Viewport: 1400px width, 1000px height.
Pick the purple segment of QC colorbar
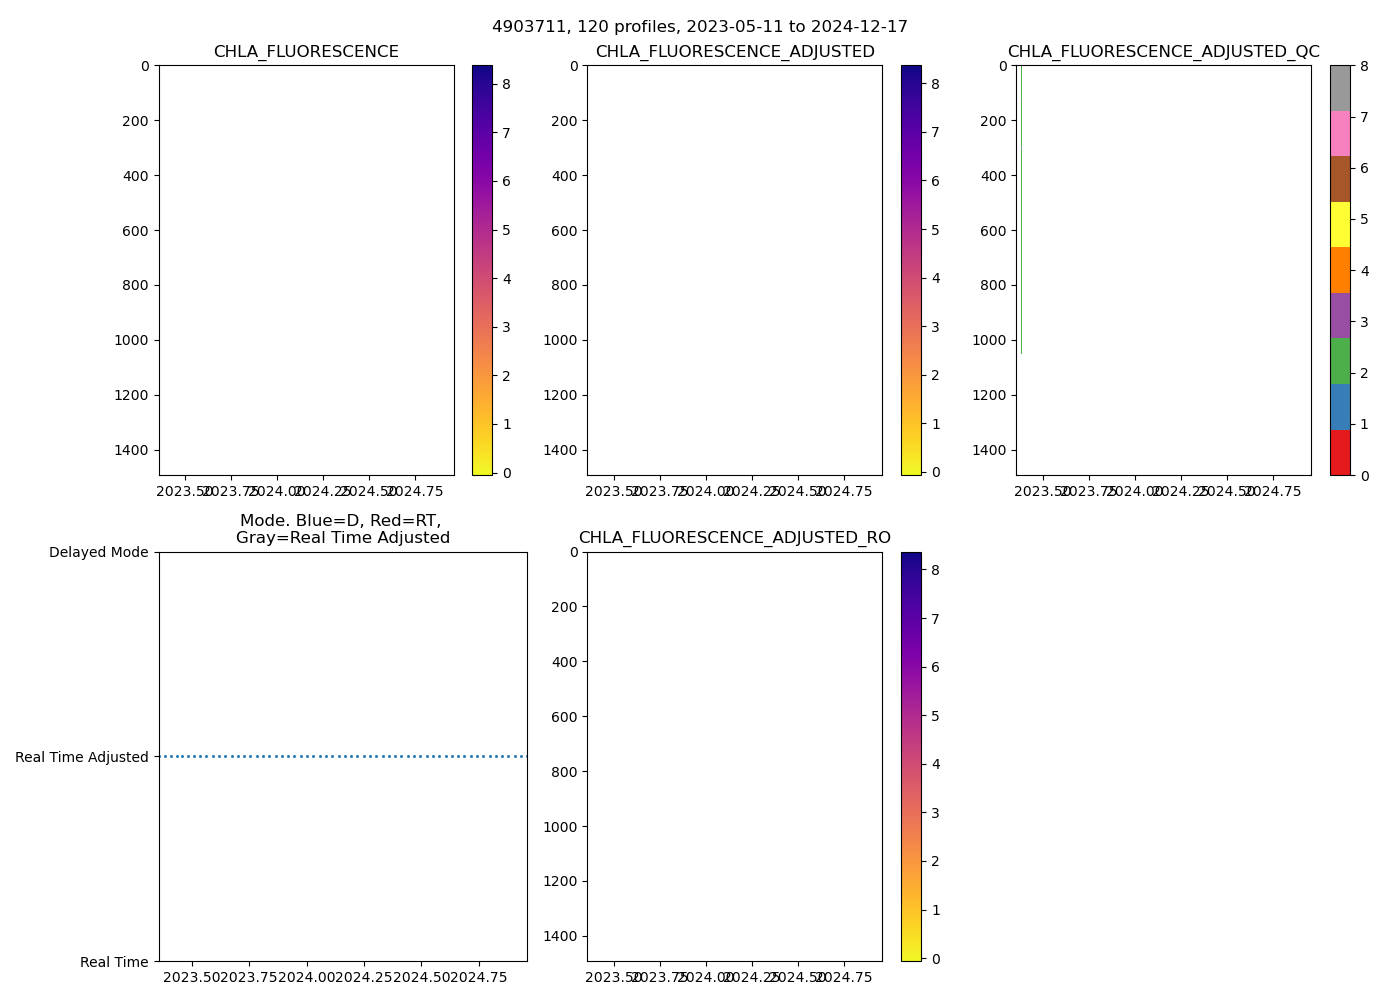pyautogui.click(x=1340, y=316)
